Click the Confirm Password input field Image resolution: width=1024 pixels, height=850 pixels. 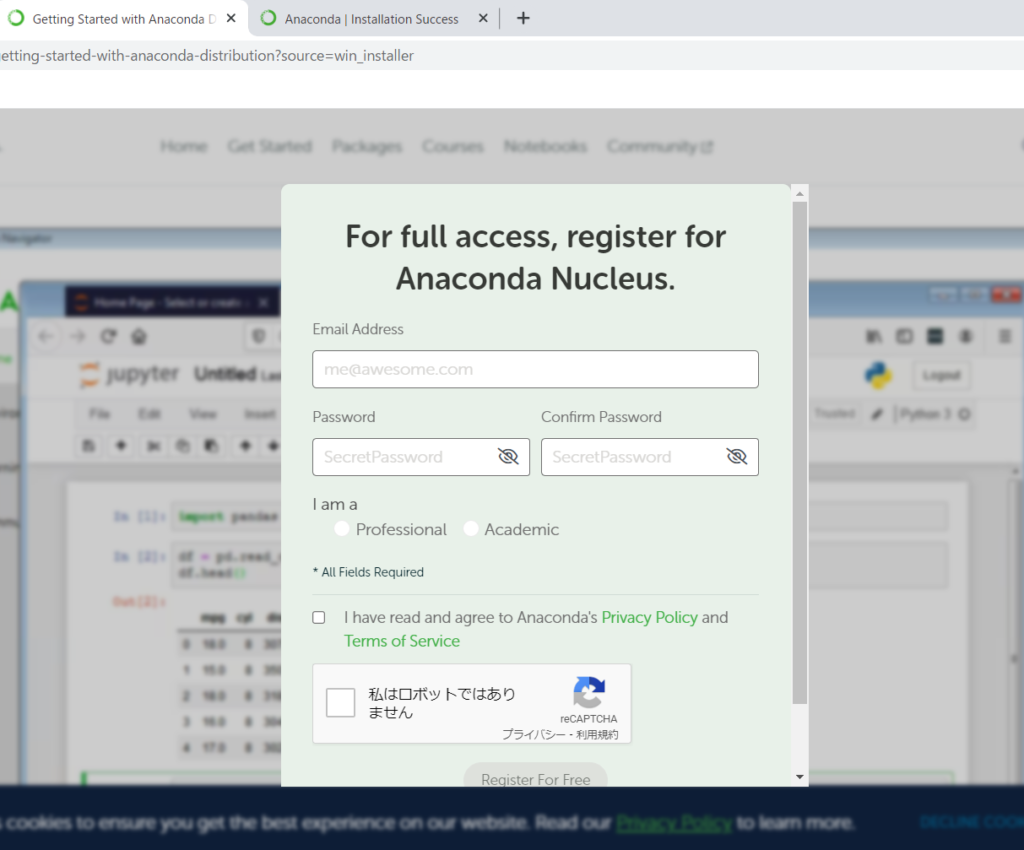tap(650, 457)
